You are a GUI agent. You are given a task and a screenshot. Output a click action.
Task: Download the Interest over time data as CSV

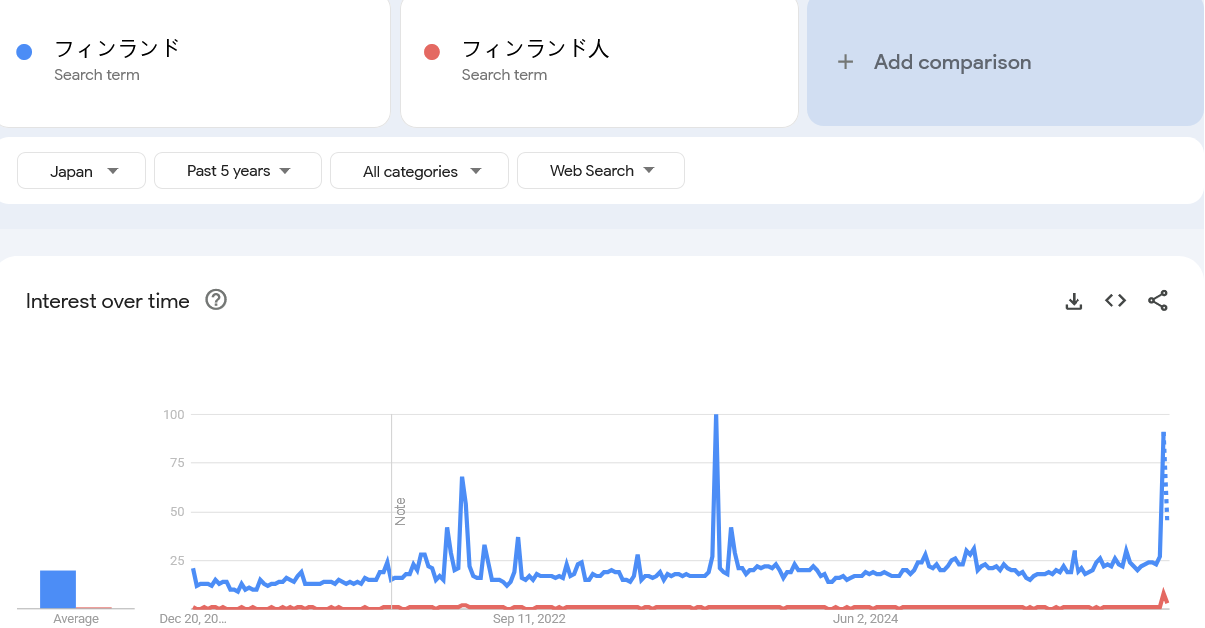click(1074, 301)
